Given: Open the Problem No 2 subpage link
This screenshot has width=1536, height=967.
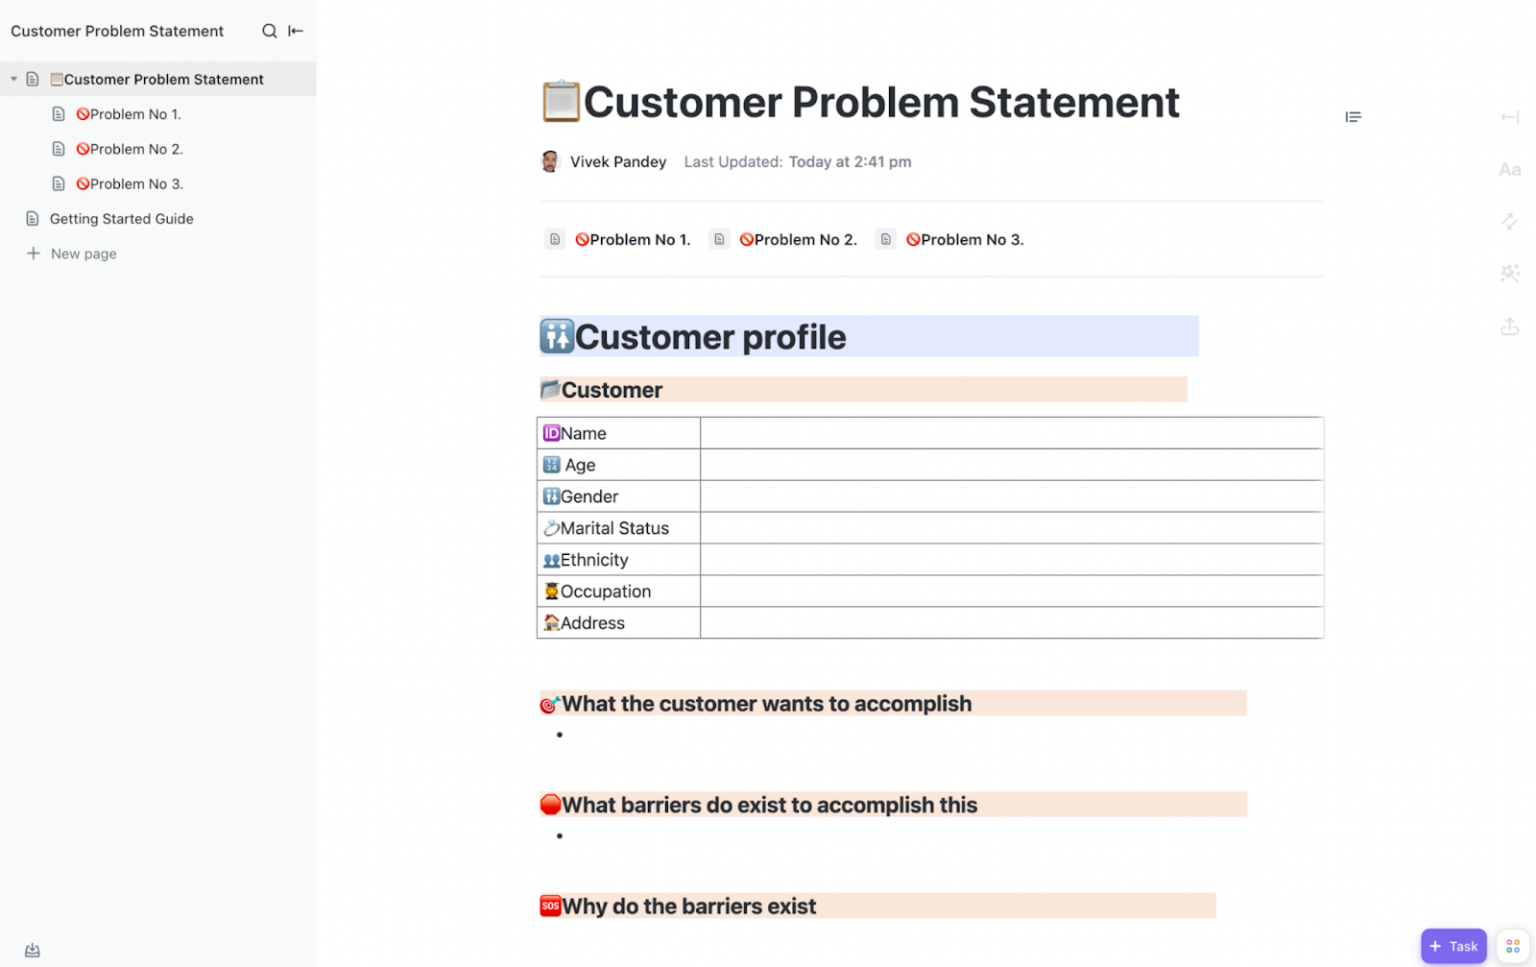Looking at the screenshot, I should [x=798, y=239].
